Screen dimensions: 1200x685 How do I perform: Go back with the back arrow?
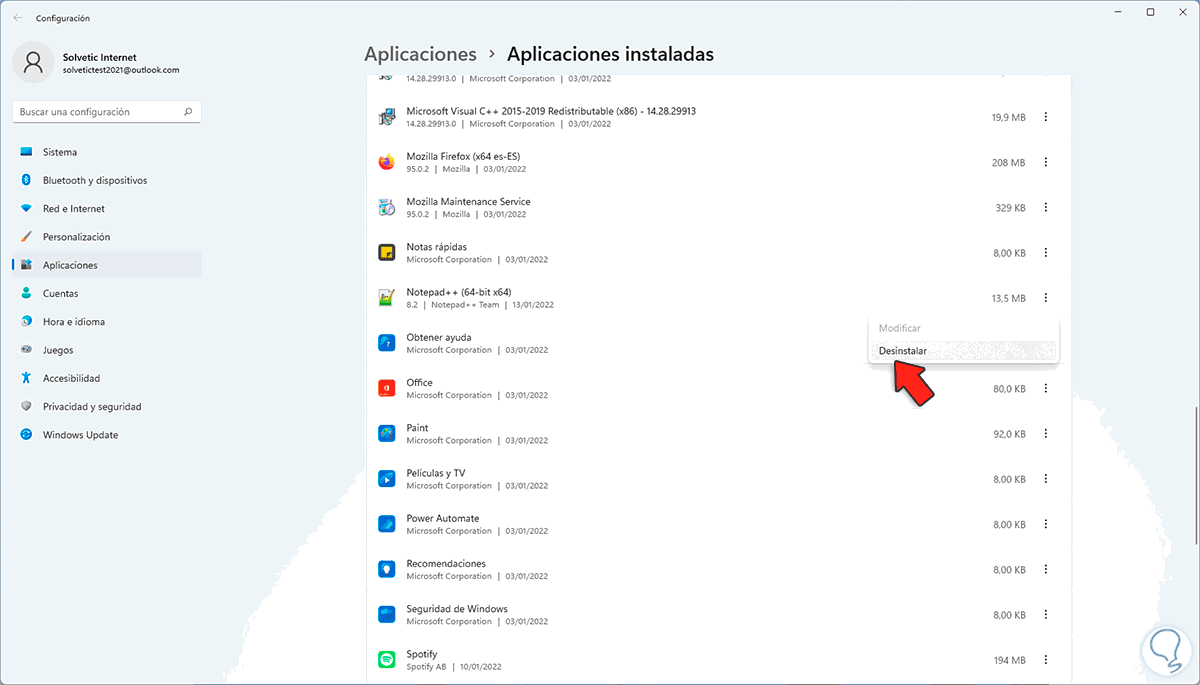pos(17,18)
